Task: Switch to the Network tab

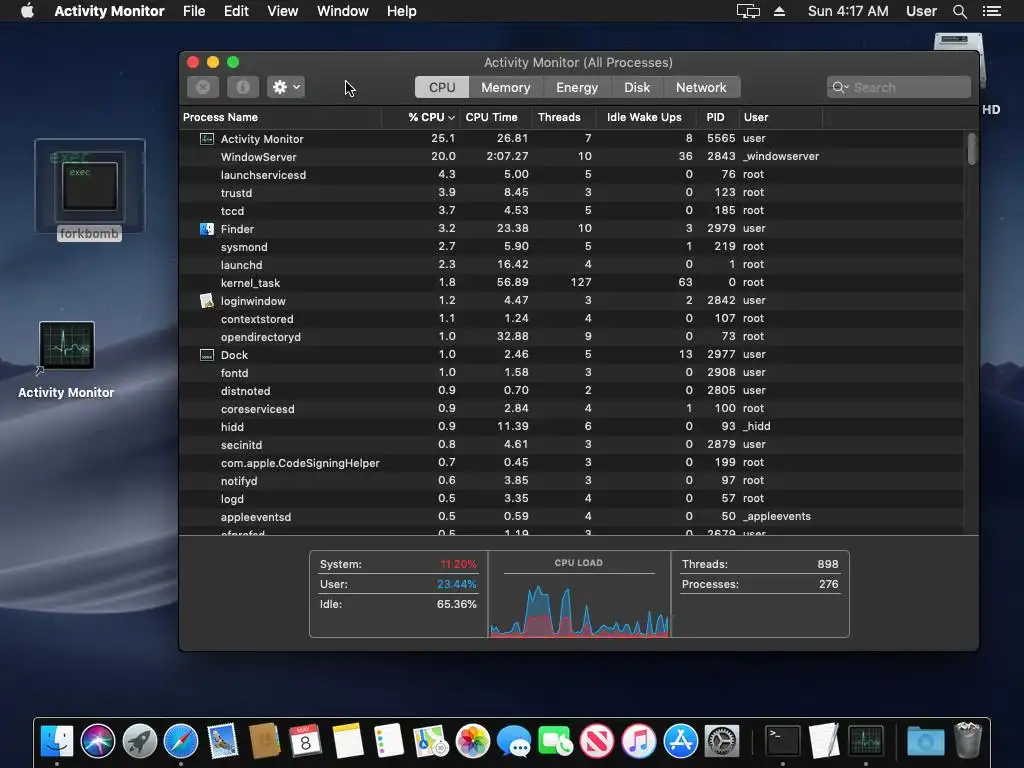Action: pos(701,88)
